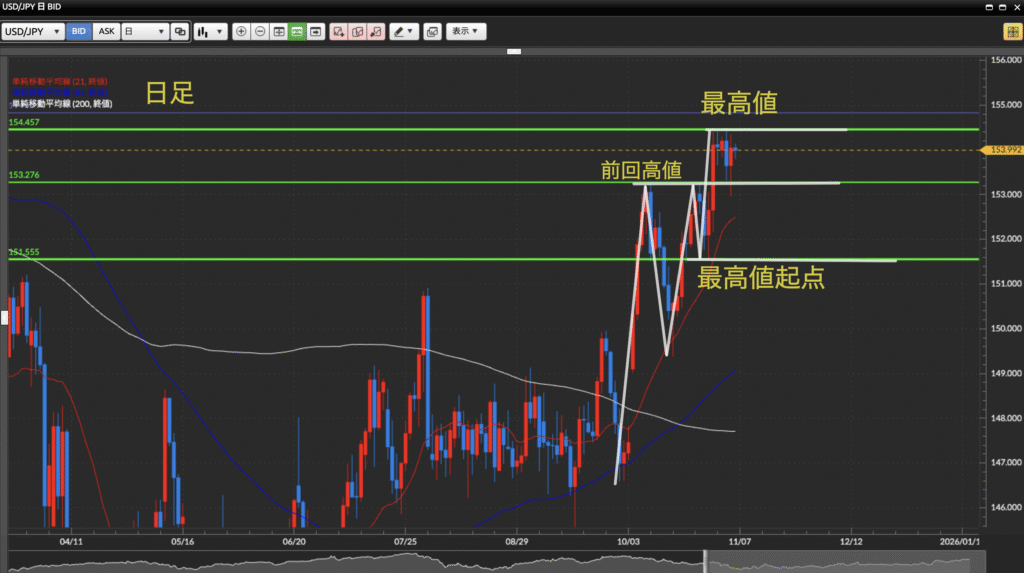The image size is (1024, 573).
Task: Toggle the green highlighted chart display button
Action: point(297,32)
